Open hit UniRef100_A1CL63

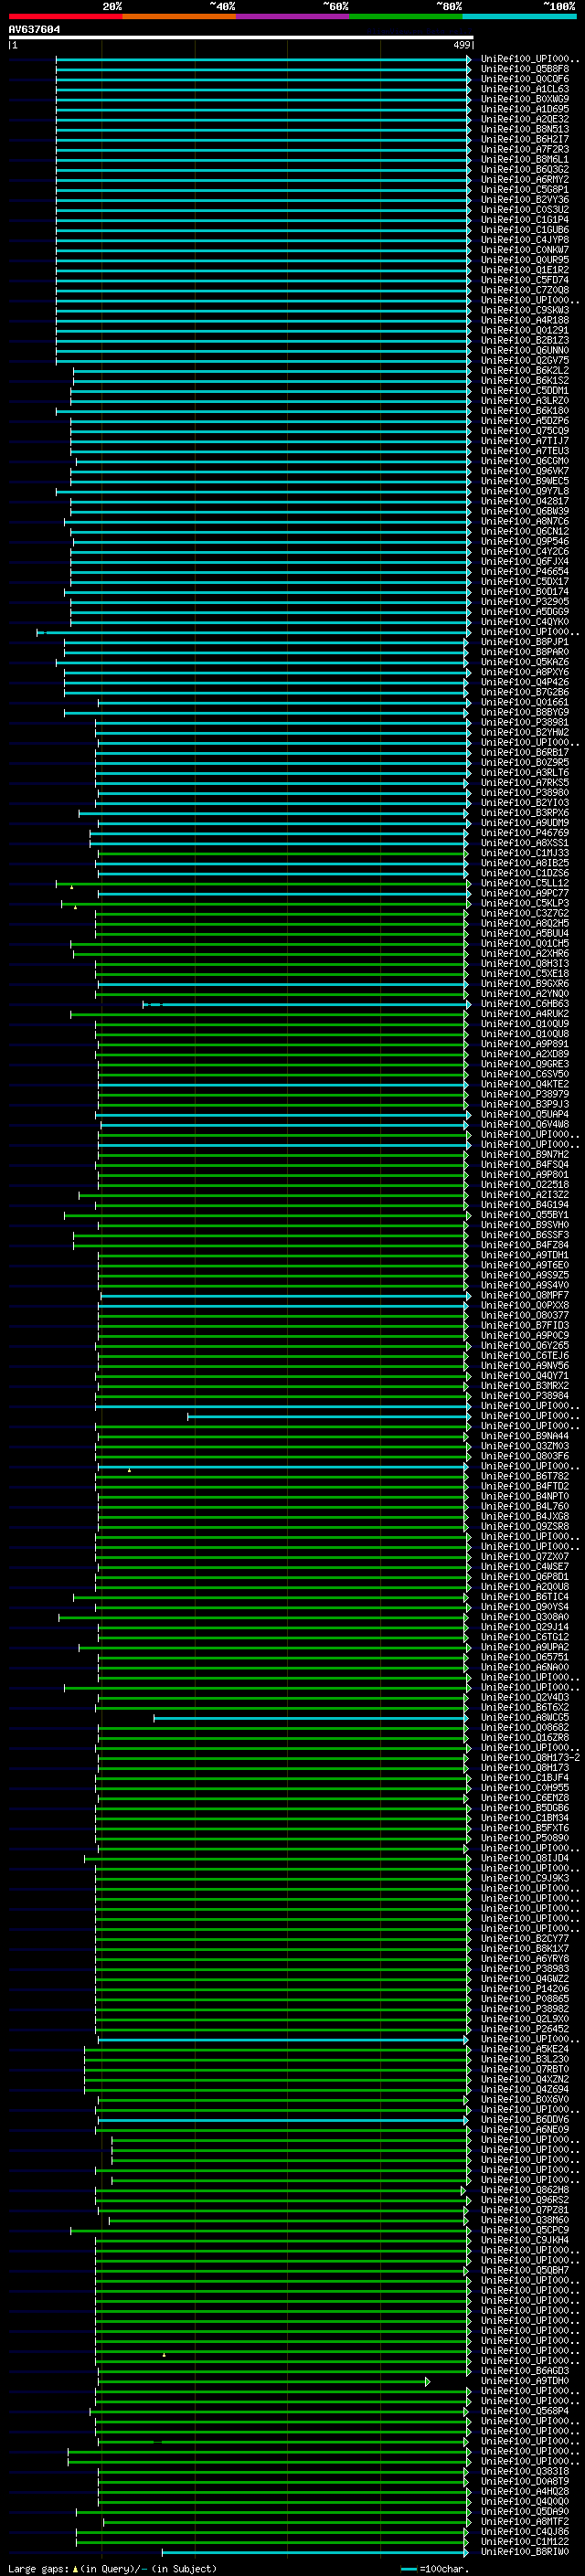click(x=524, y=89)
